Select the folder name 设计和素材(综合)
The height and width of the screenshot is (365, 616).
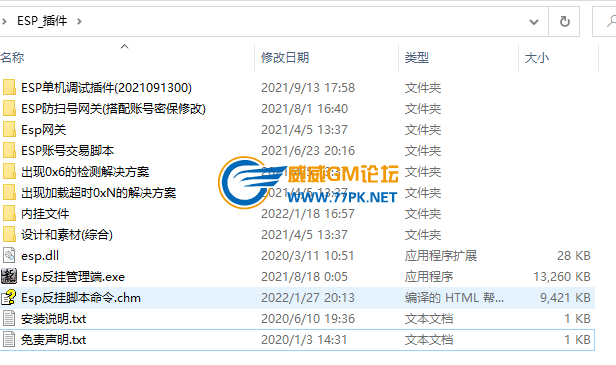pos(67,235)
